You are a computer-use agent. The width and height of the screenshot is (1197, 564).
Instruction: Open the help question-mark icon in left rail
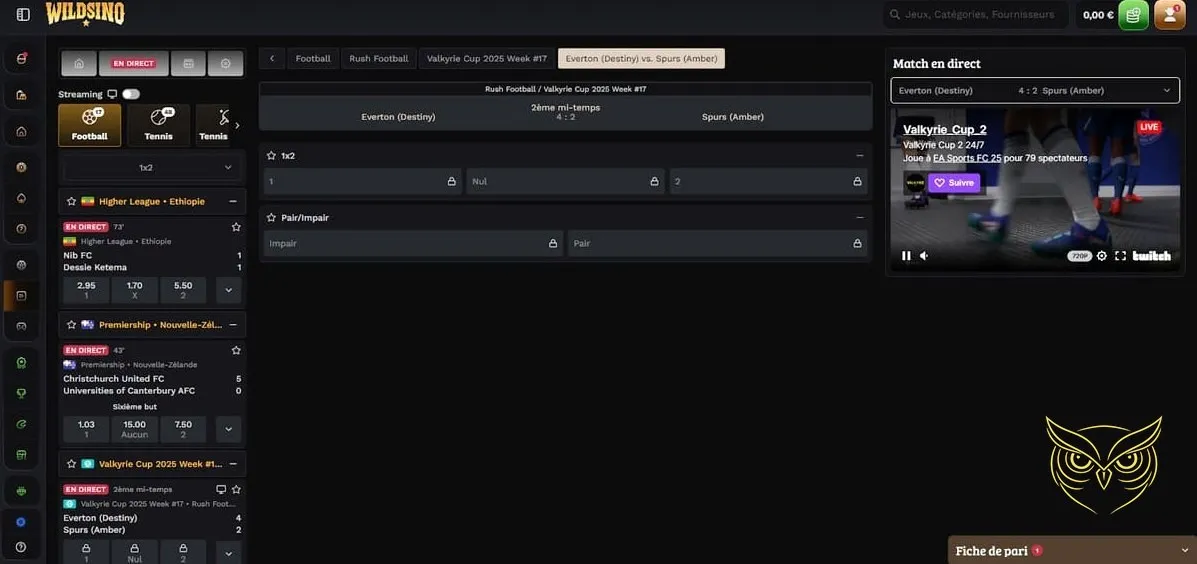(21, 546)
